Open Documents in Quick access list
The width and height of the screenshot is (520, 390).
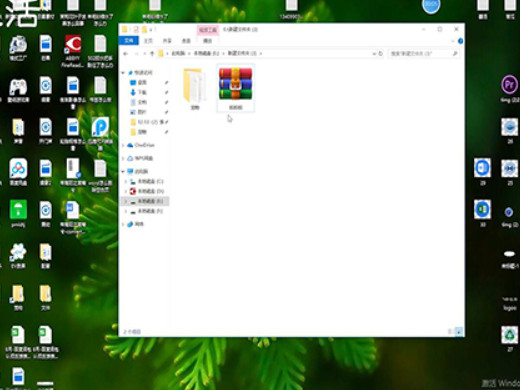(x=142, y=102)
